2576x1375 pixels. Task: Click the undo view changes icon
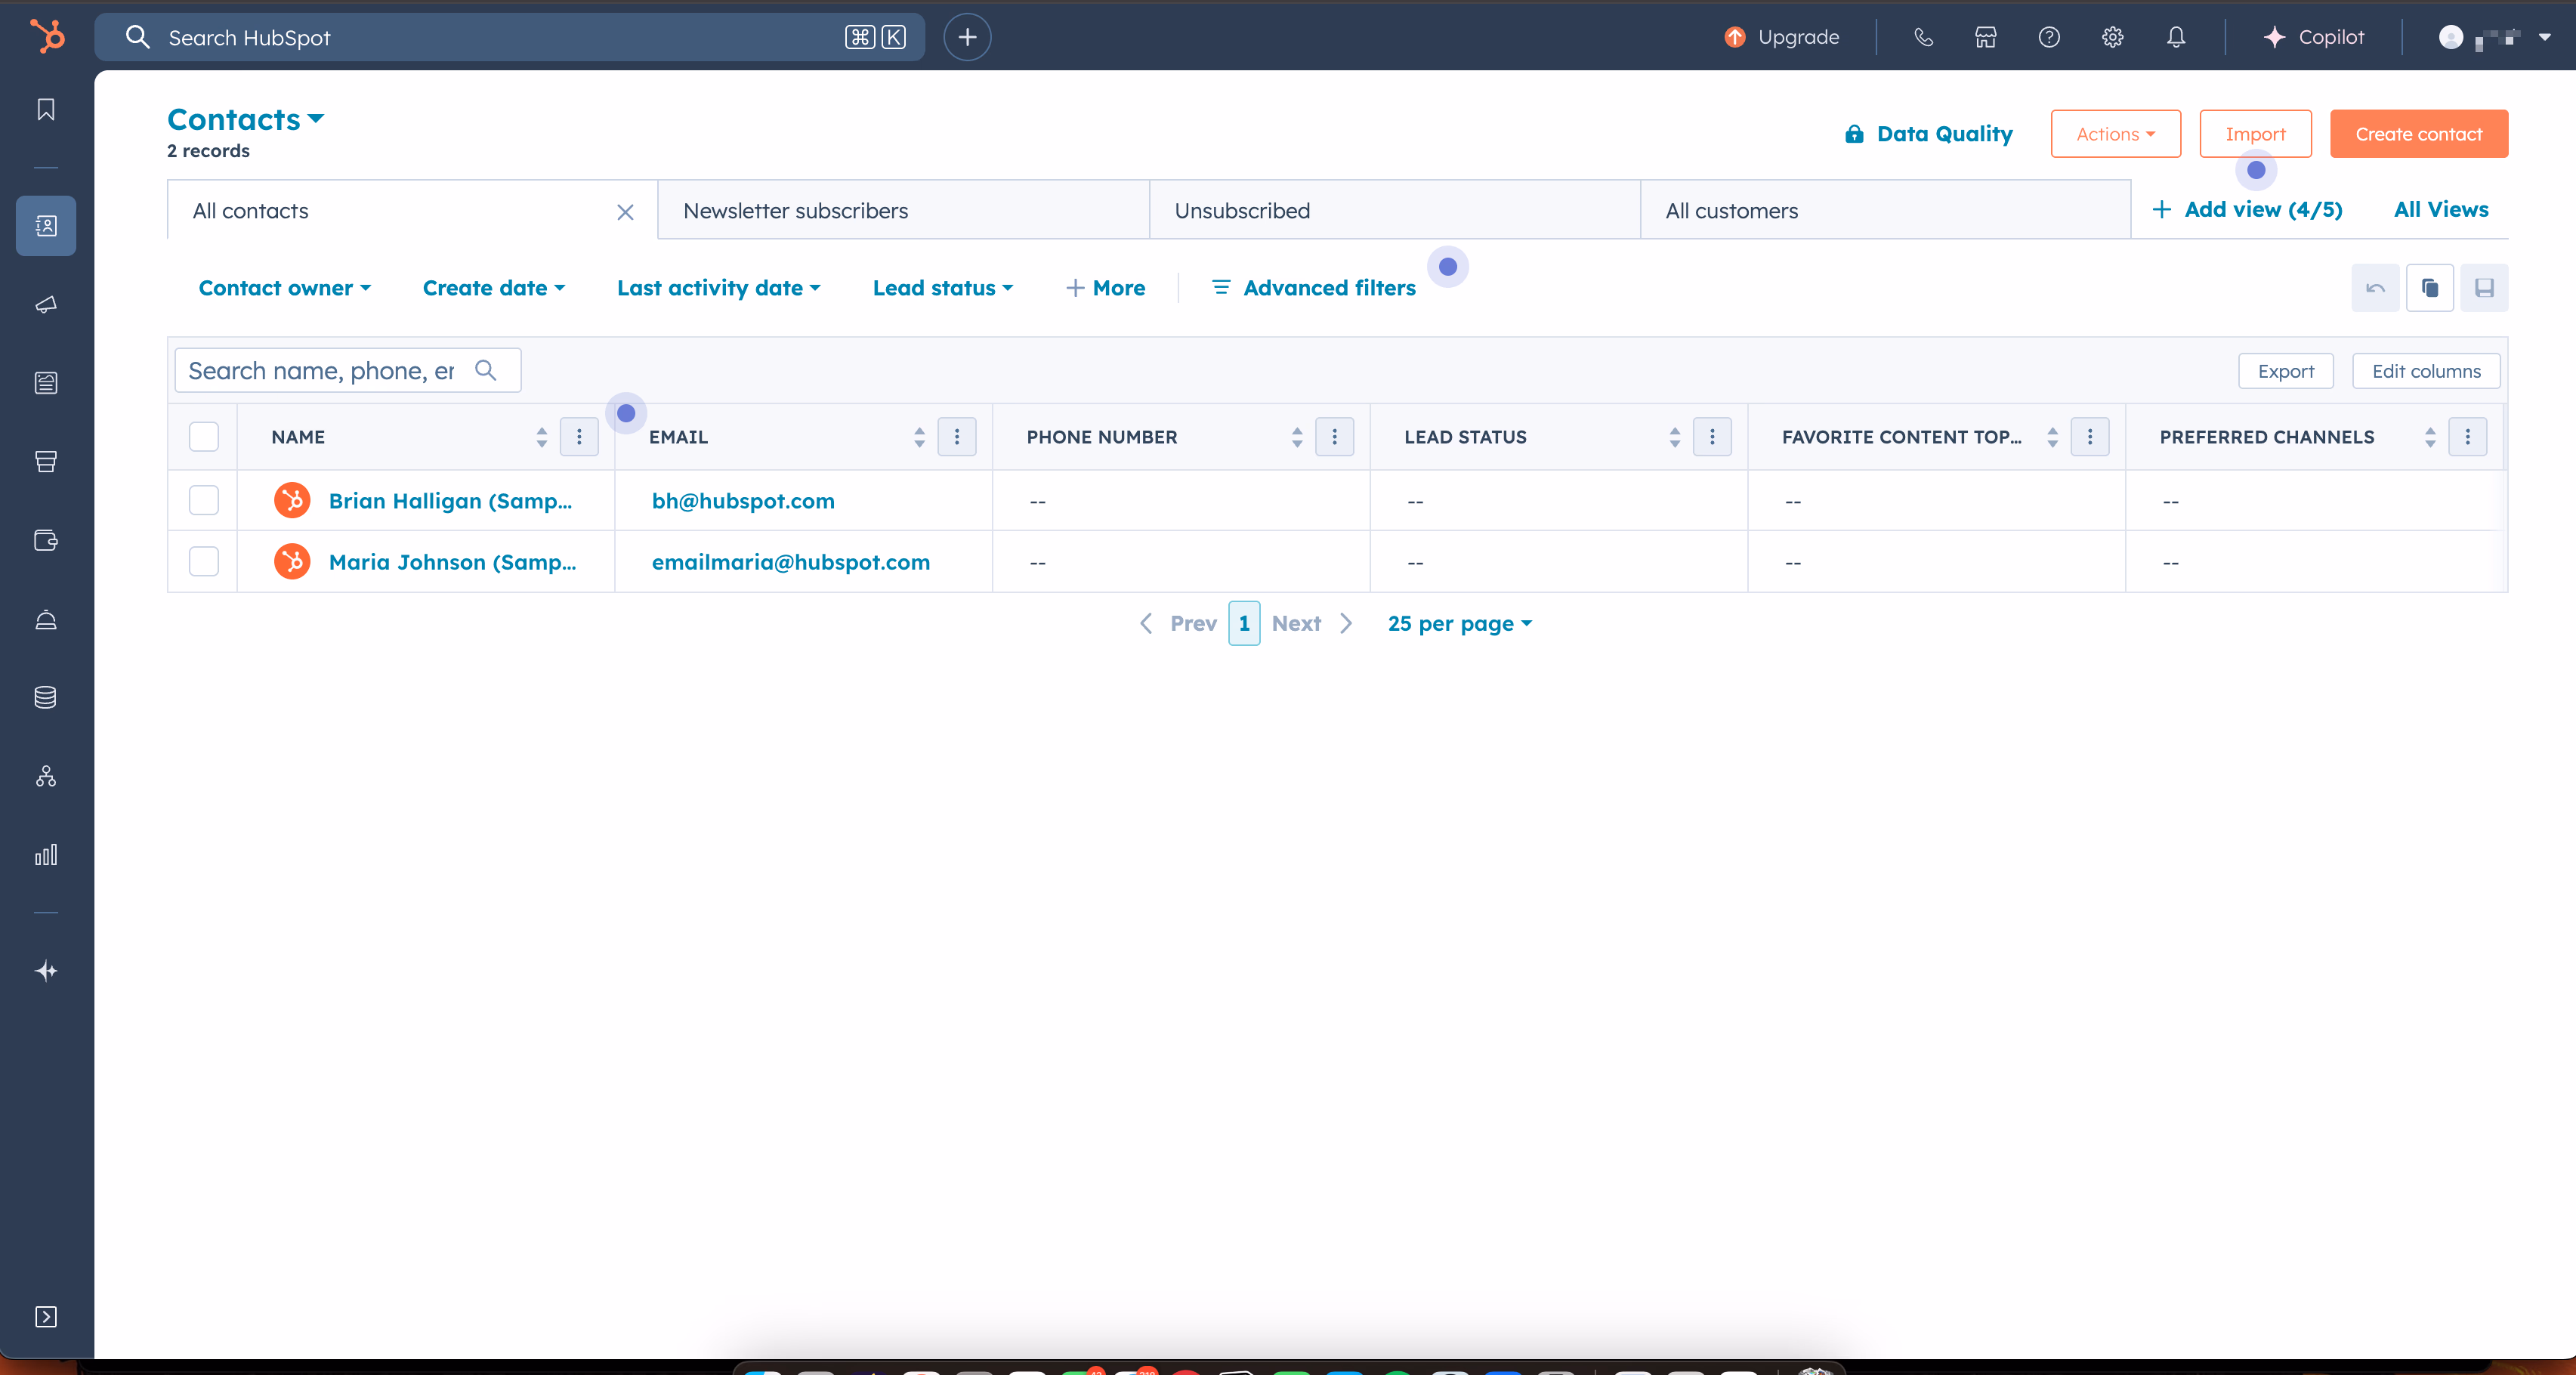pyautogui.click(x=2375, y=288)
